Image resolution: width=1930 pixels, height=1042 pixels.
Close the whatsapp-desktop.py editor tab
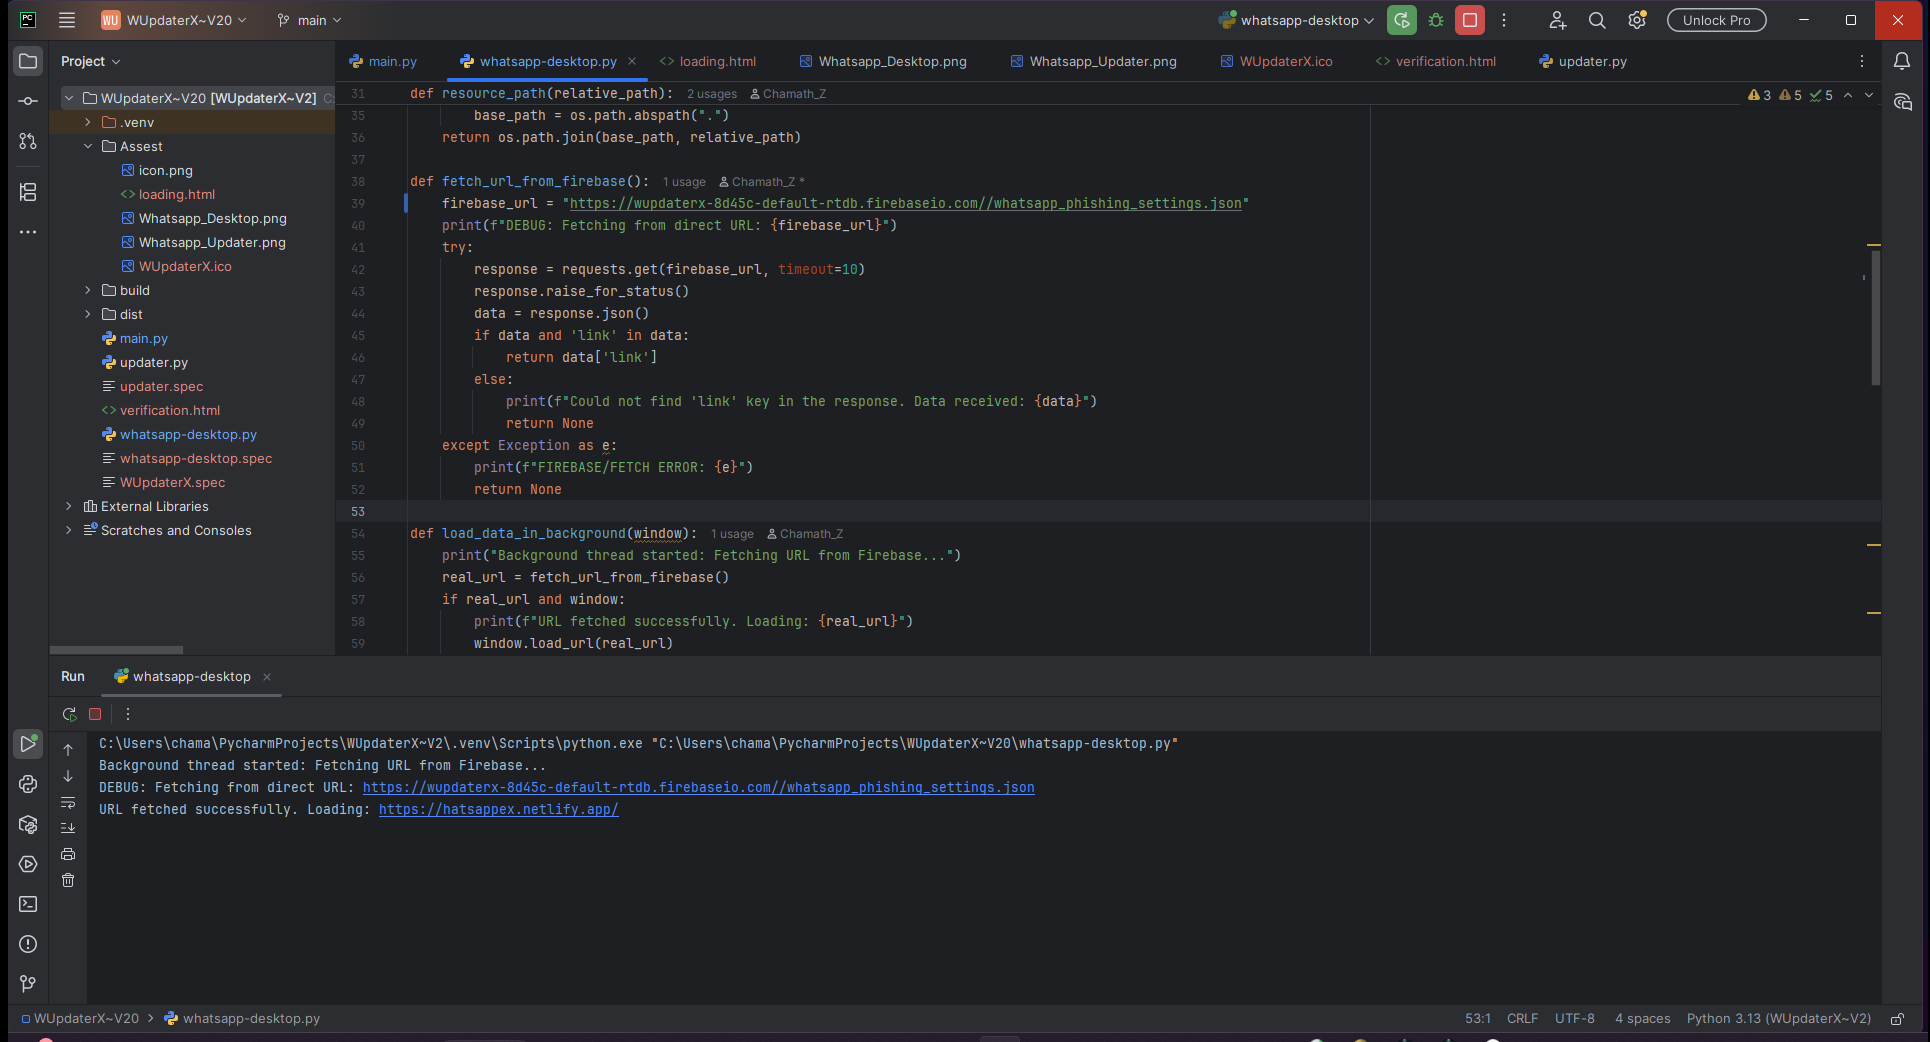632,61
